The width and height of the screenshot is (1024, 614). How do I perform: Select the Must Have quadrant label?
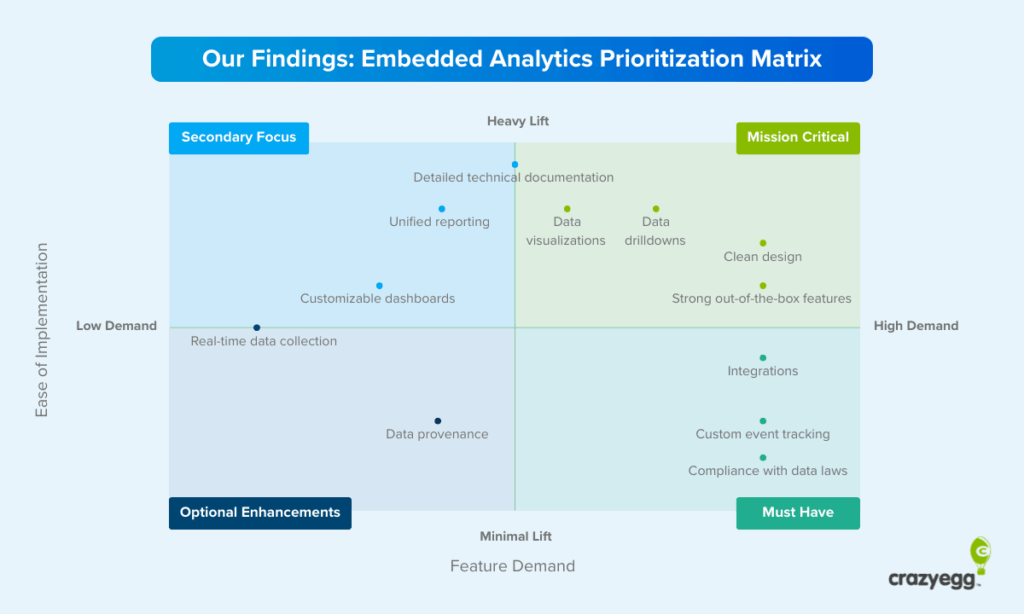tap(797, 513)
